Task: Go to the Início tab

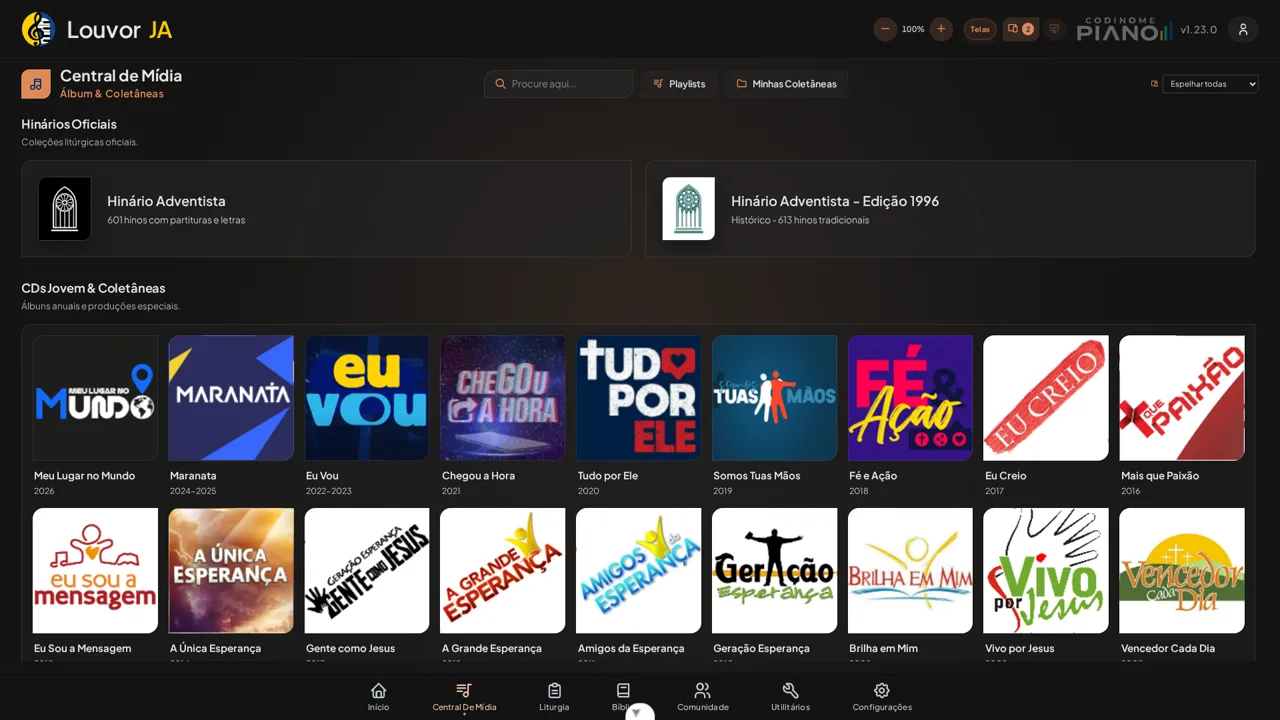Action: tap(378, 697)
